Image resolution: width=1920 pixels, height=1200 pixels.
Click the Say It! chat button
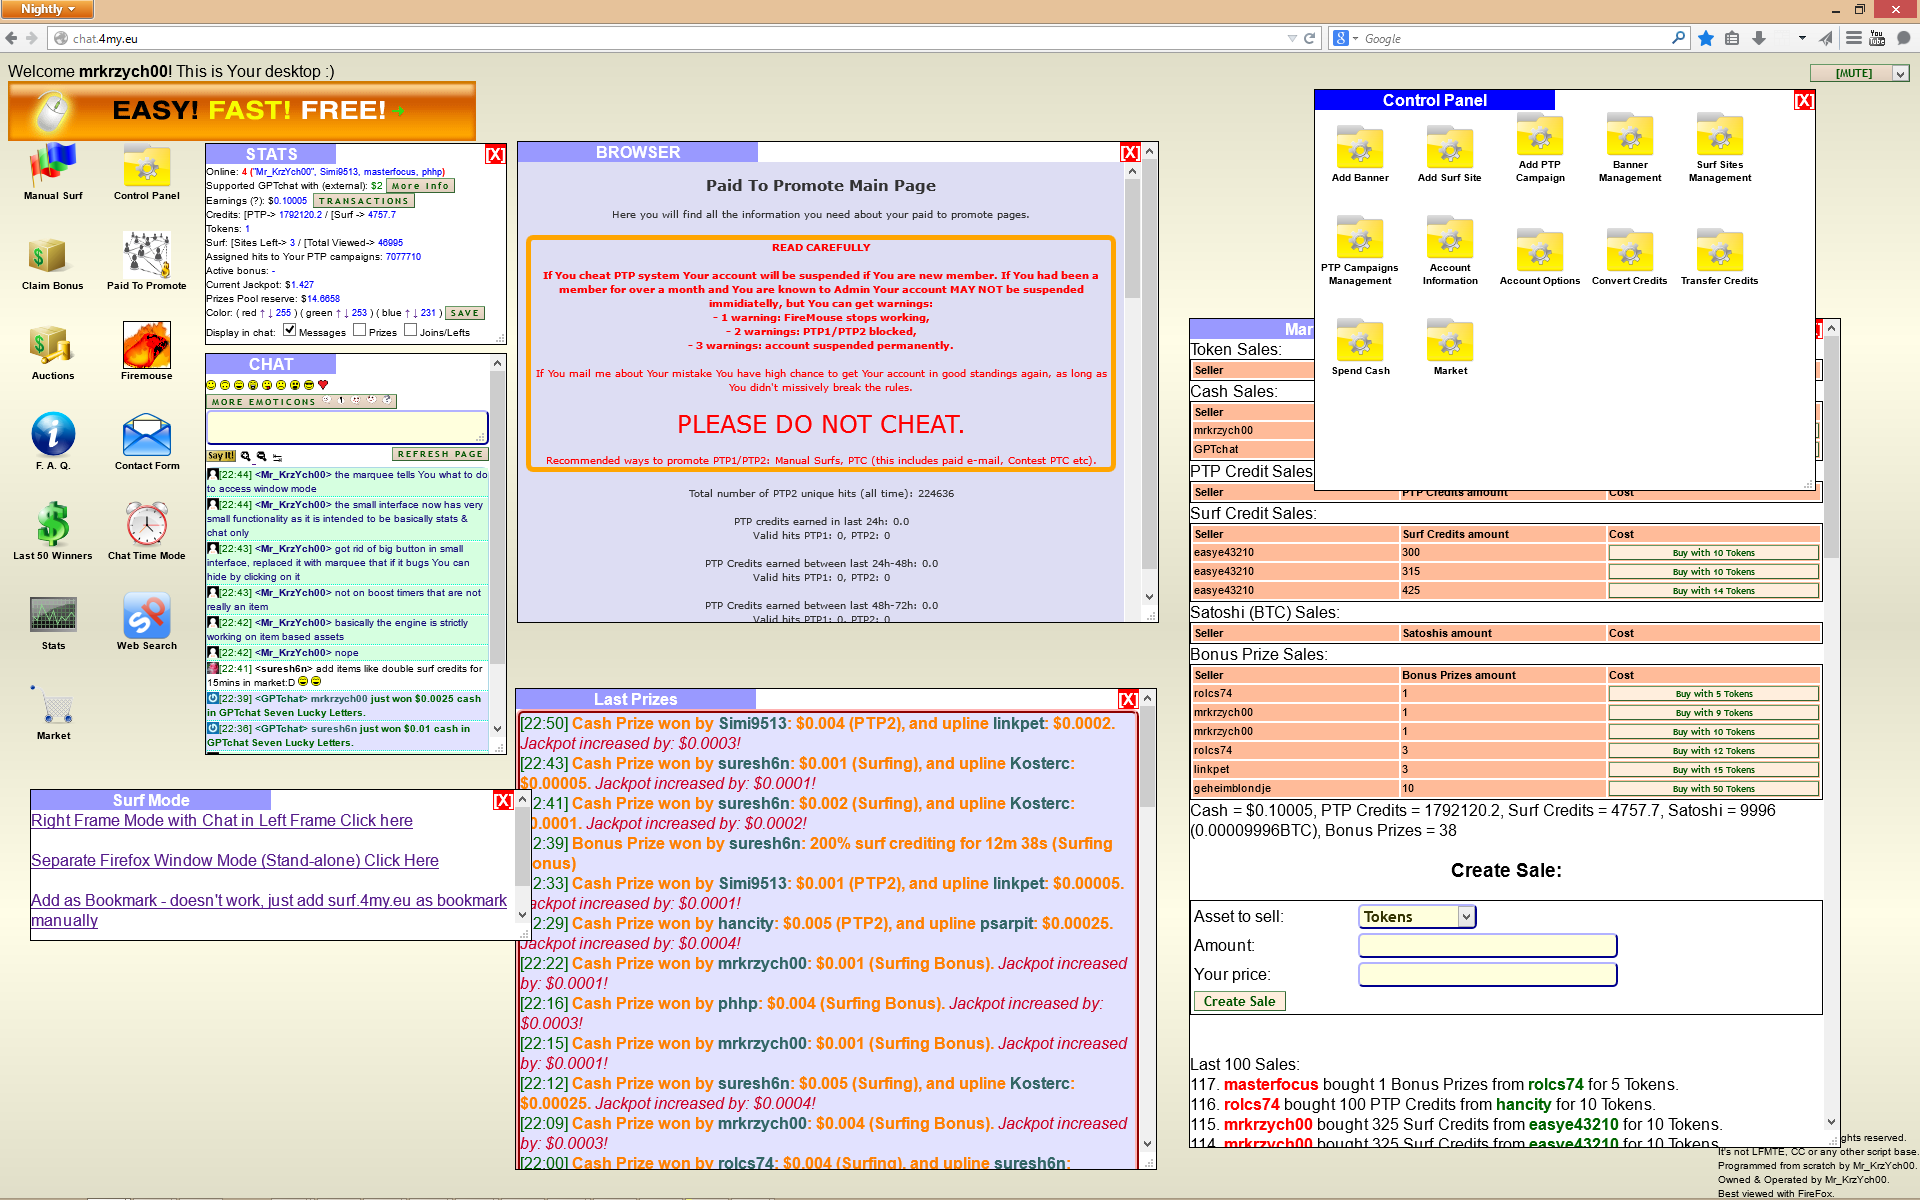[221, 456]
